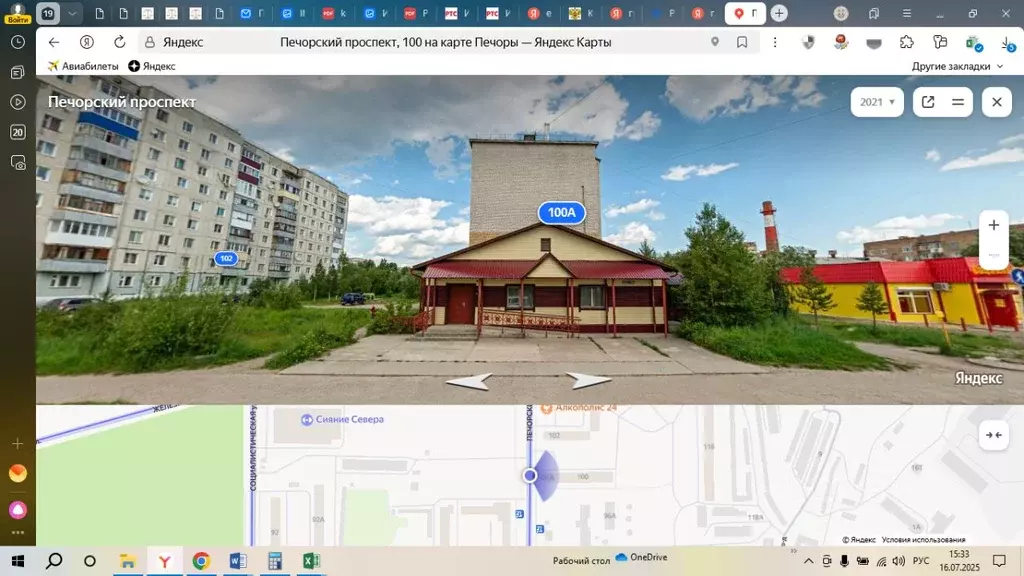The image size is (1024, 576).
Task: Open the play-circle icon in left sidebar
Action: click(18, 102)
